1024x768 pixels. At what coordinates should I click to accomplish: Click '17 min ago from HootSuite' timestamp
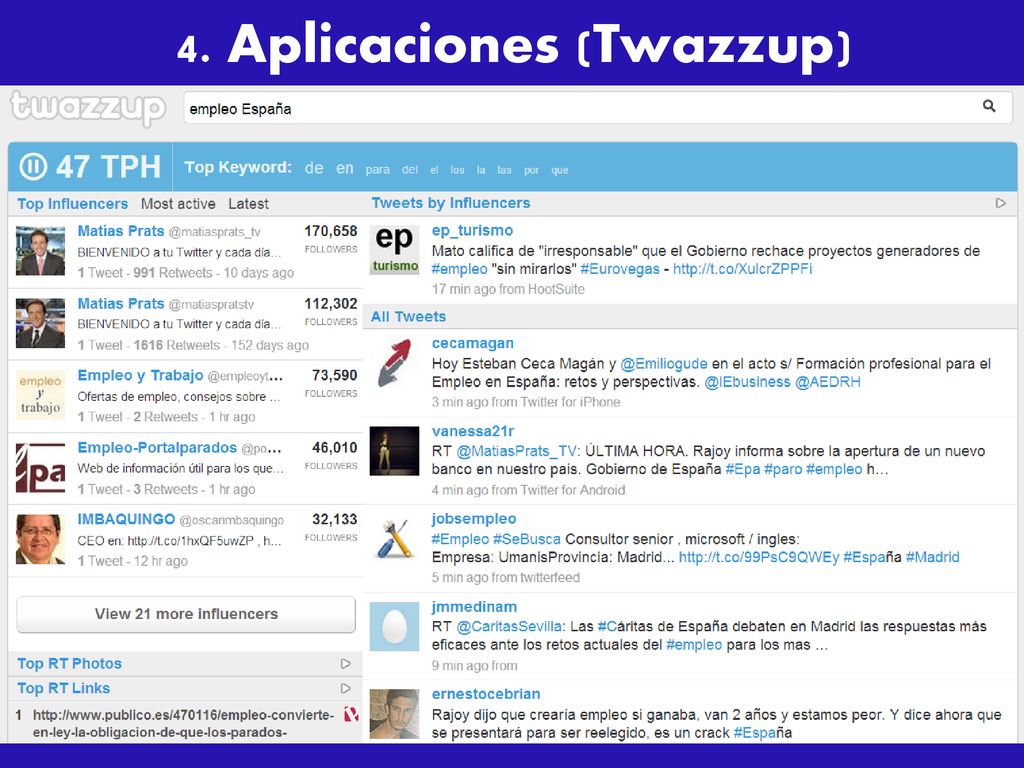[x=508, y=289]
